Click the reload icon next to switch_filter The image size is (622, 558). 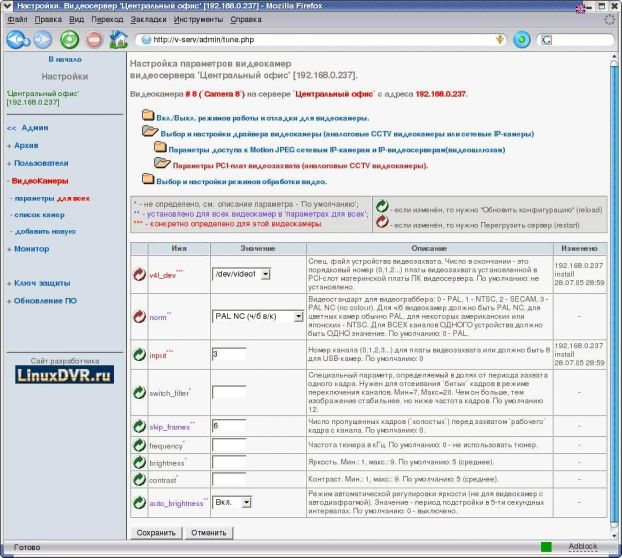coord(139,393)
